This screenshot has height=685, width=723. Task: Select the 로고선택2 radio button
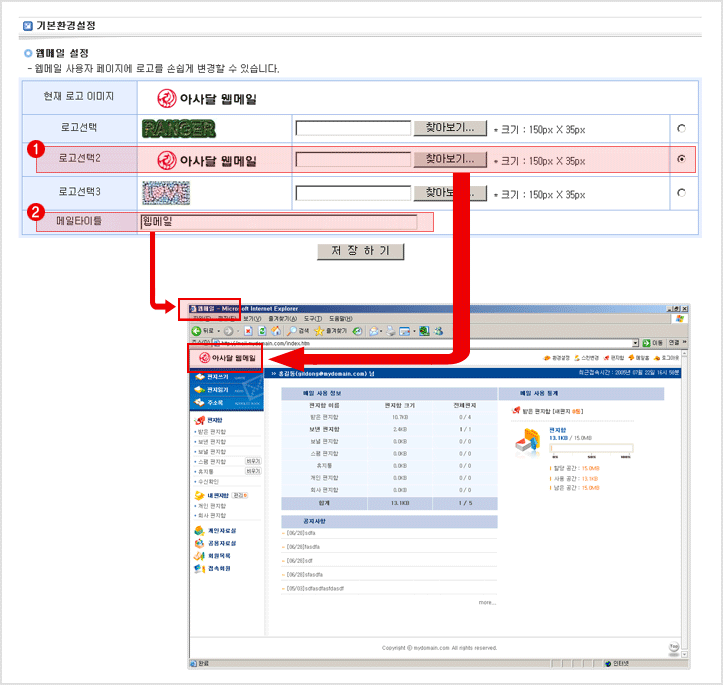point(681,159)
